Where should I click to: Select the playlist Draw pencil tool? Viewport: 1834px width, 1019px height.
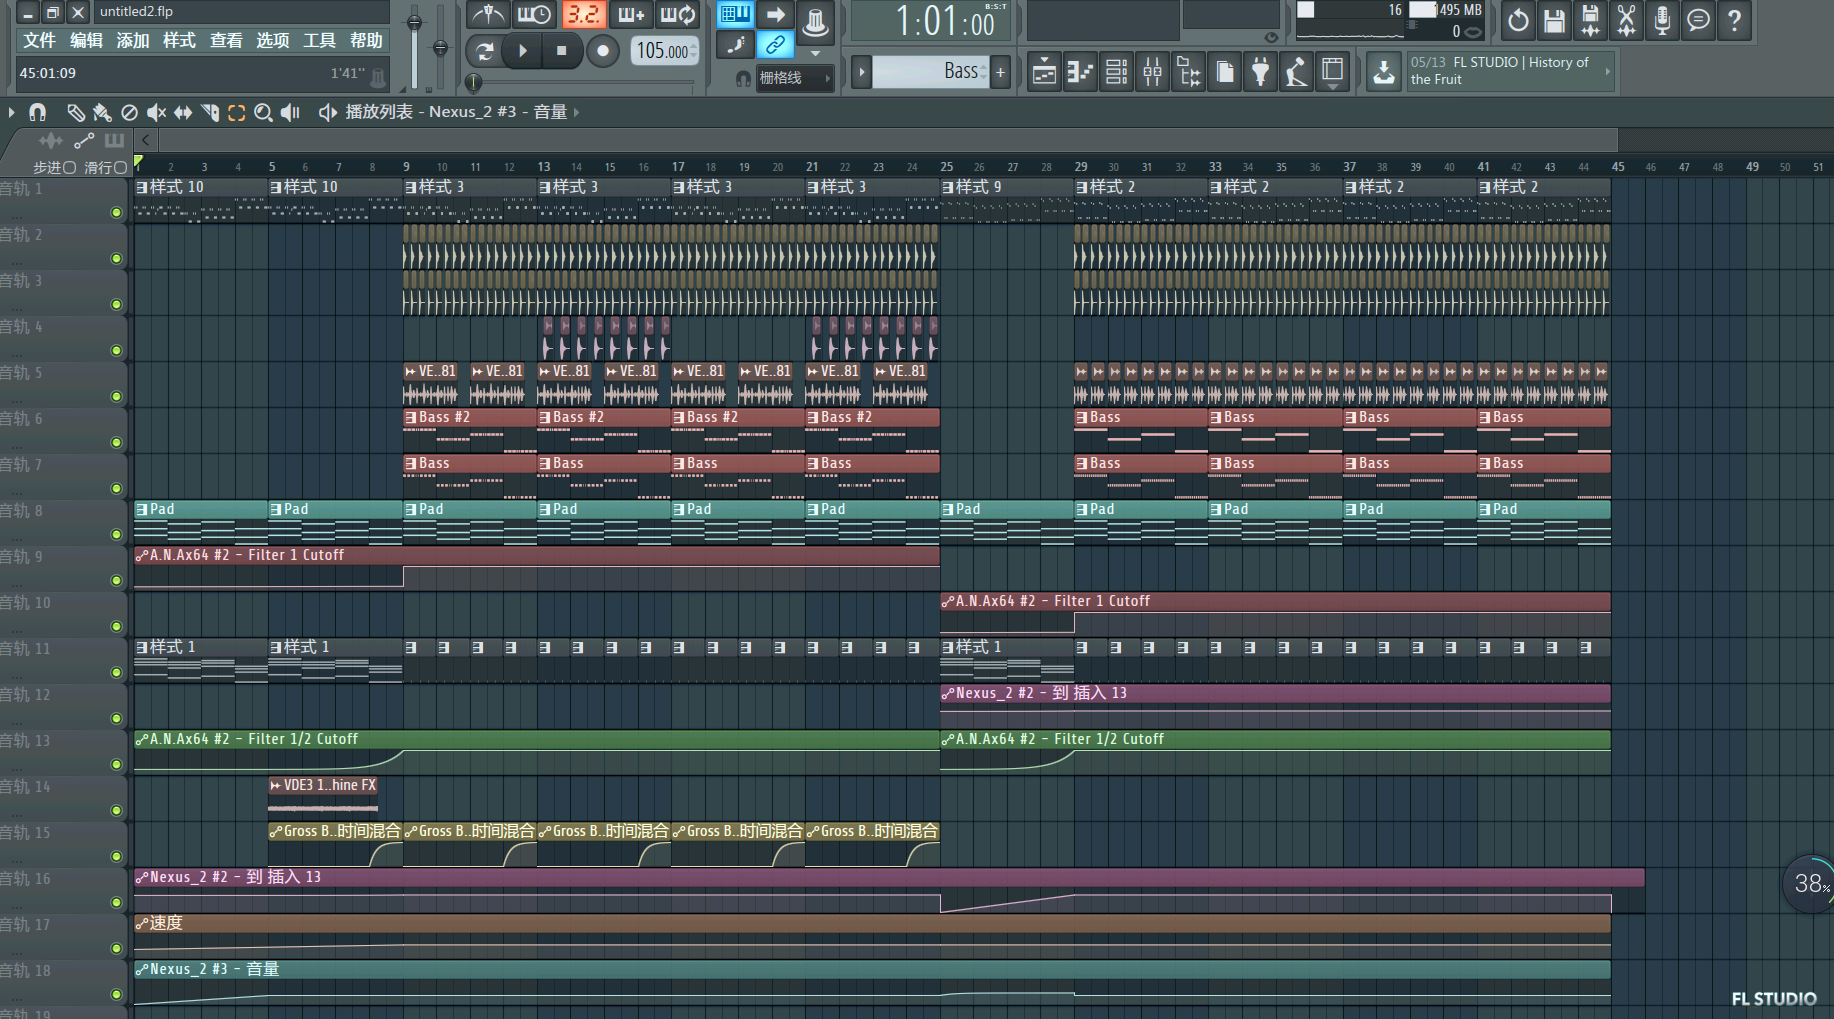(75, 112)
